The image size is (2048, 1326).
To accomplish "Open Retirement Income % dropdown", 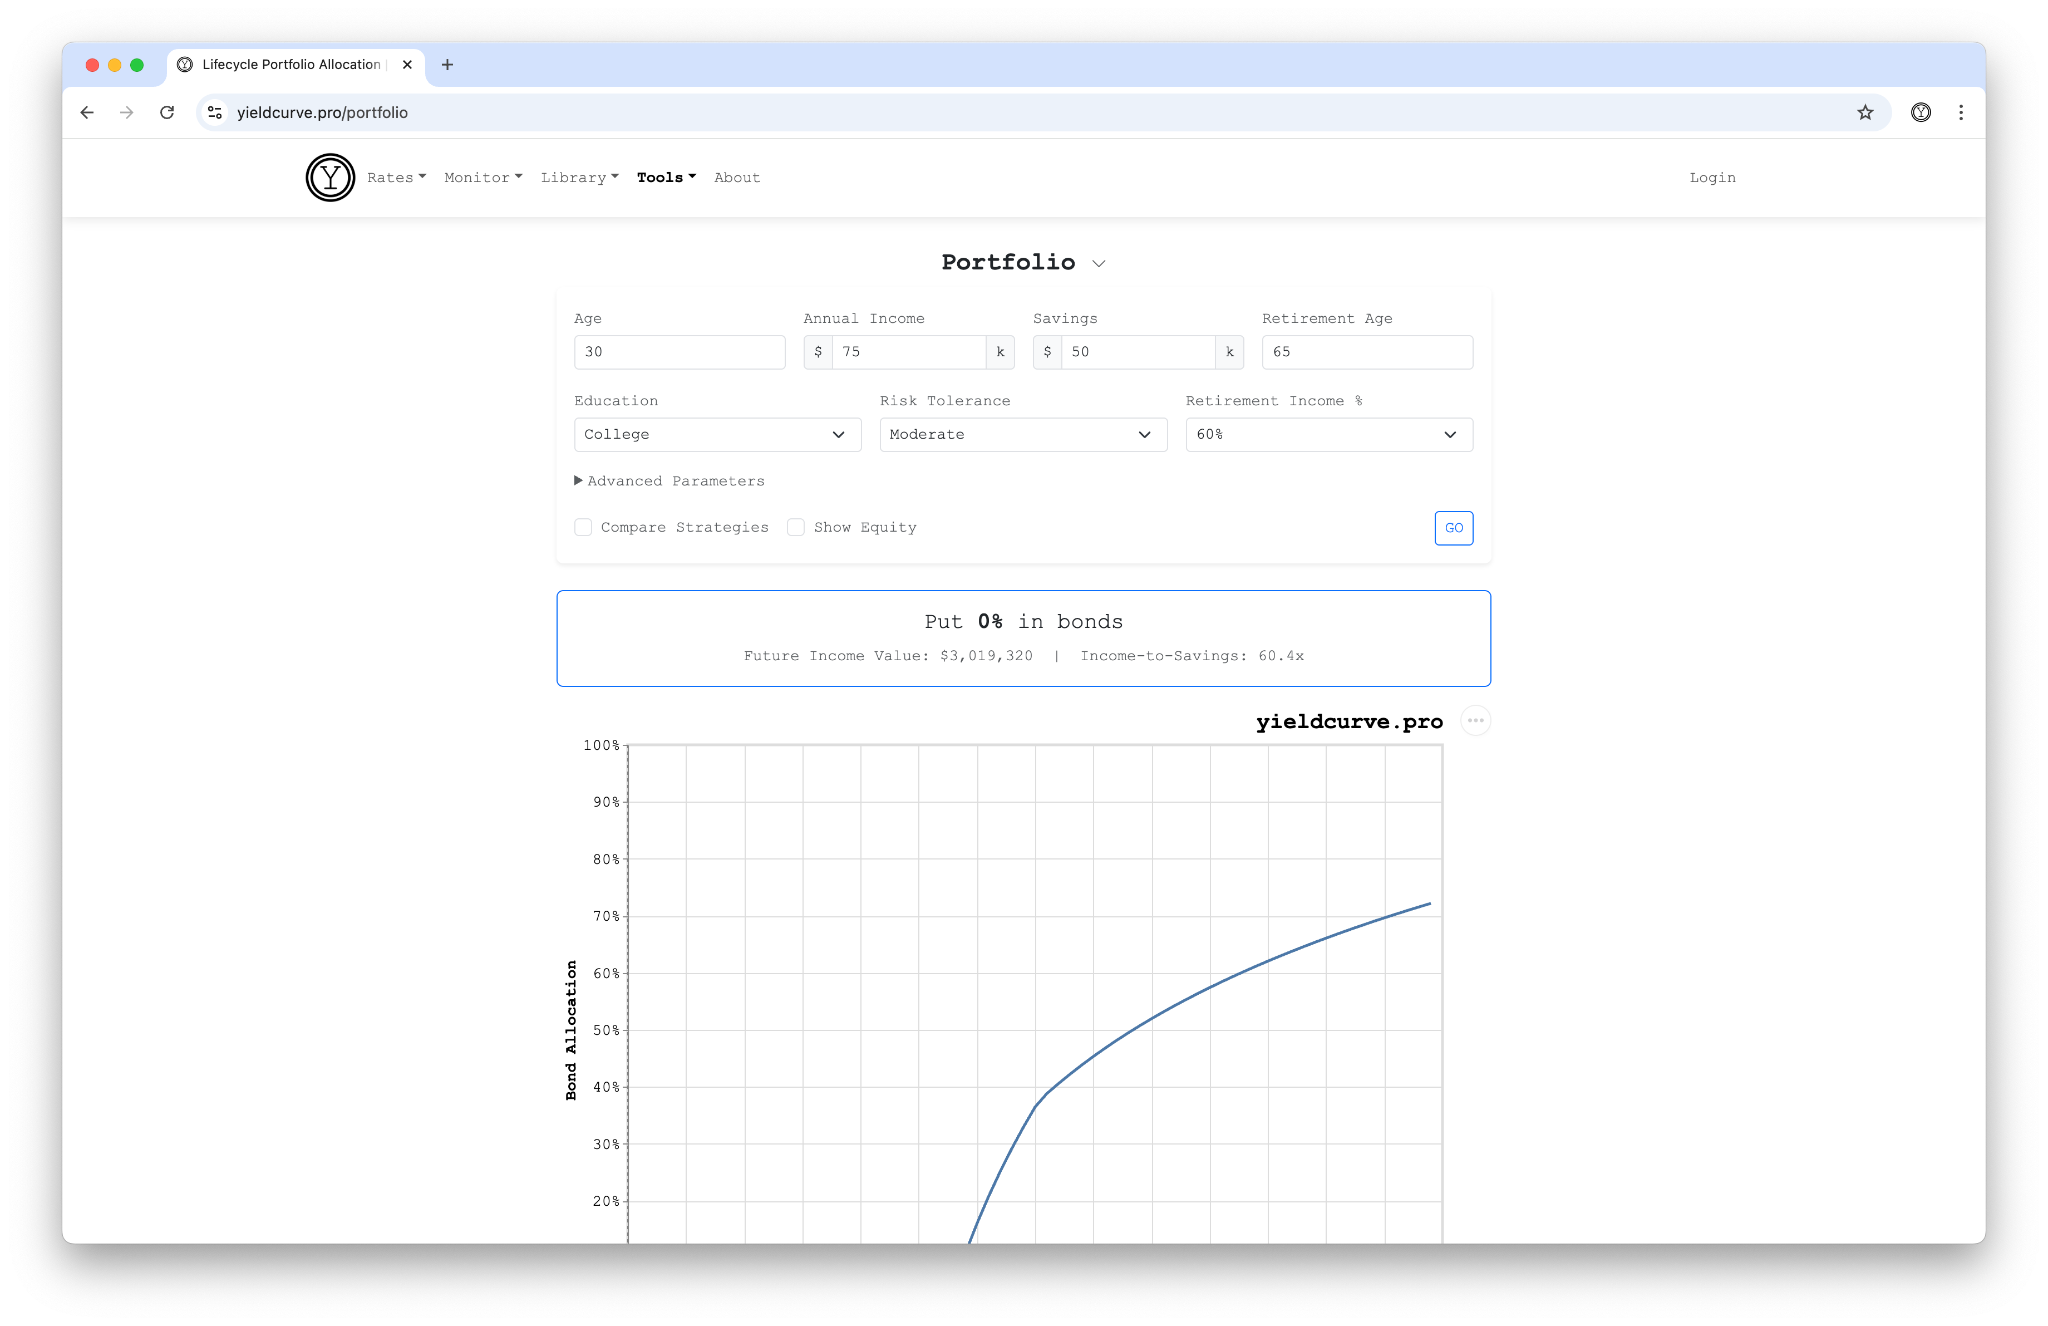I will (x=1328, y=434).
